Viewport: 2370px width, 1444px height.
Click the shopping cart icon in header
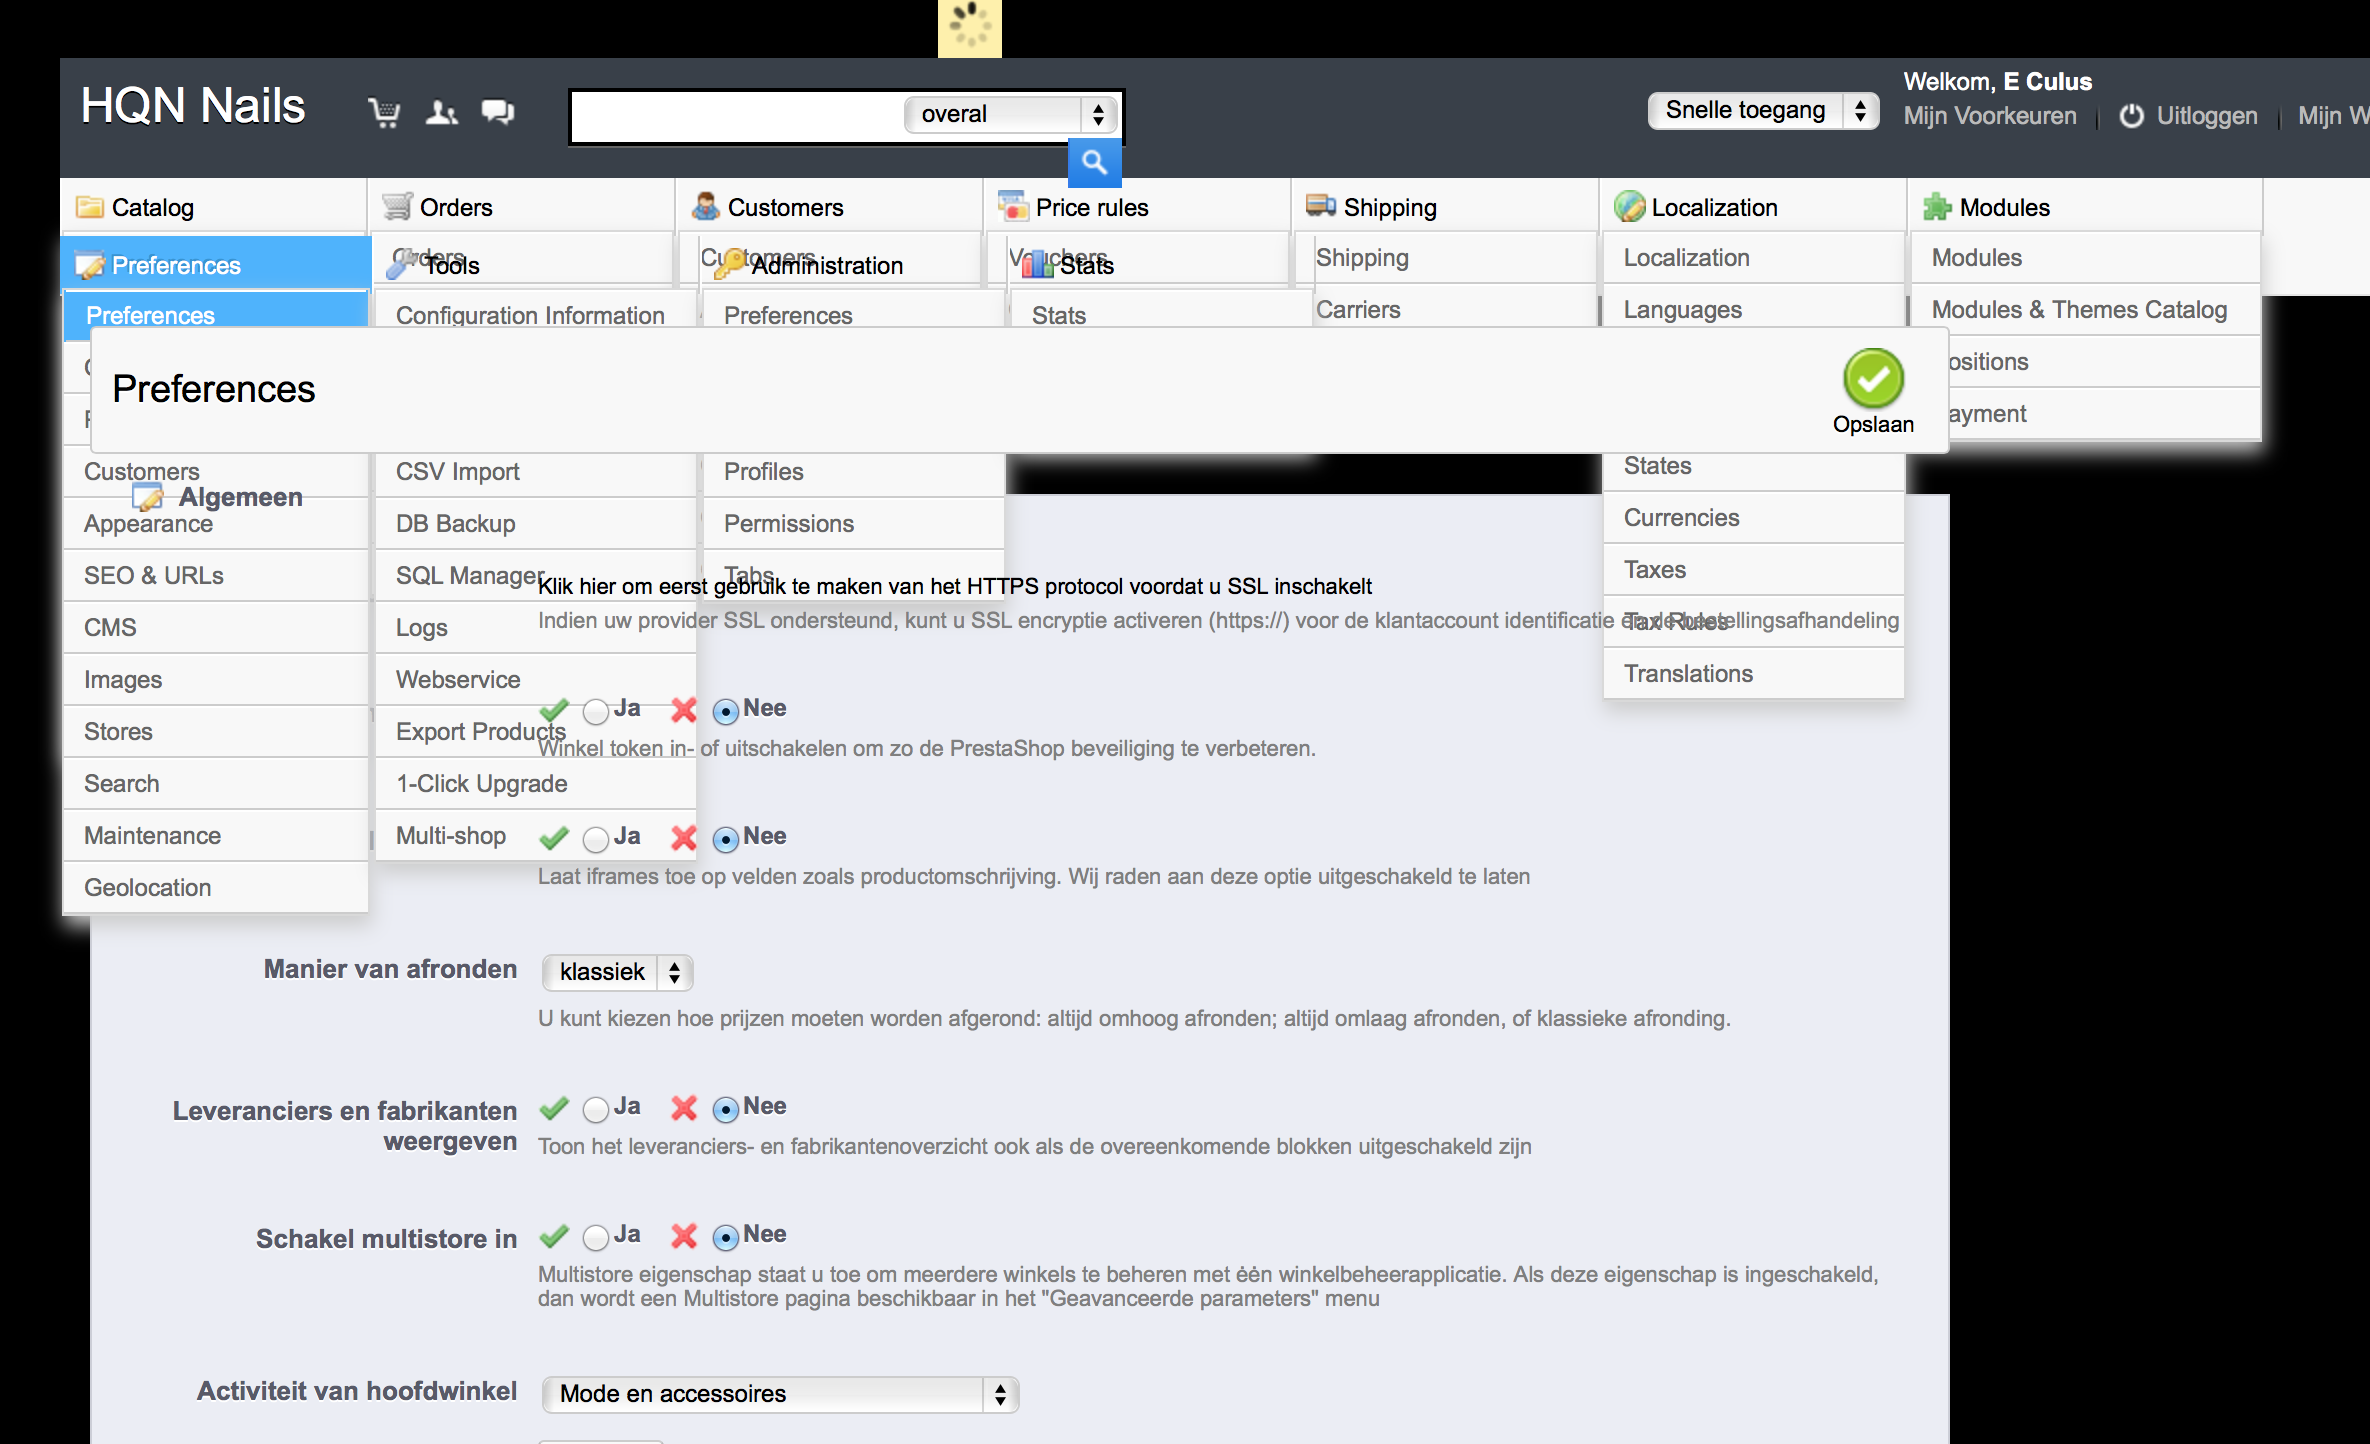click(x=384, y=112)
